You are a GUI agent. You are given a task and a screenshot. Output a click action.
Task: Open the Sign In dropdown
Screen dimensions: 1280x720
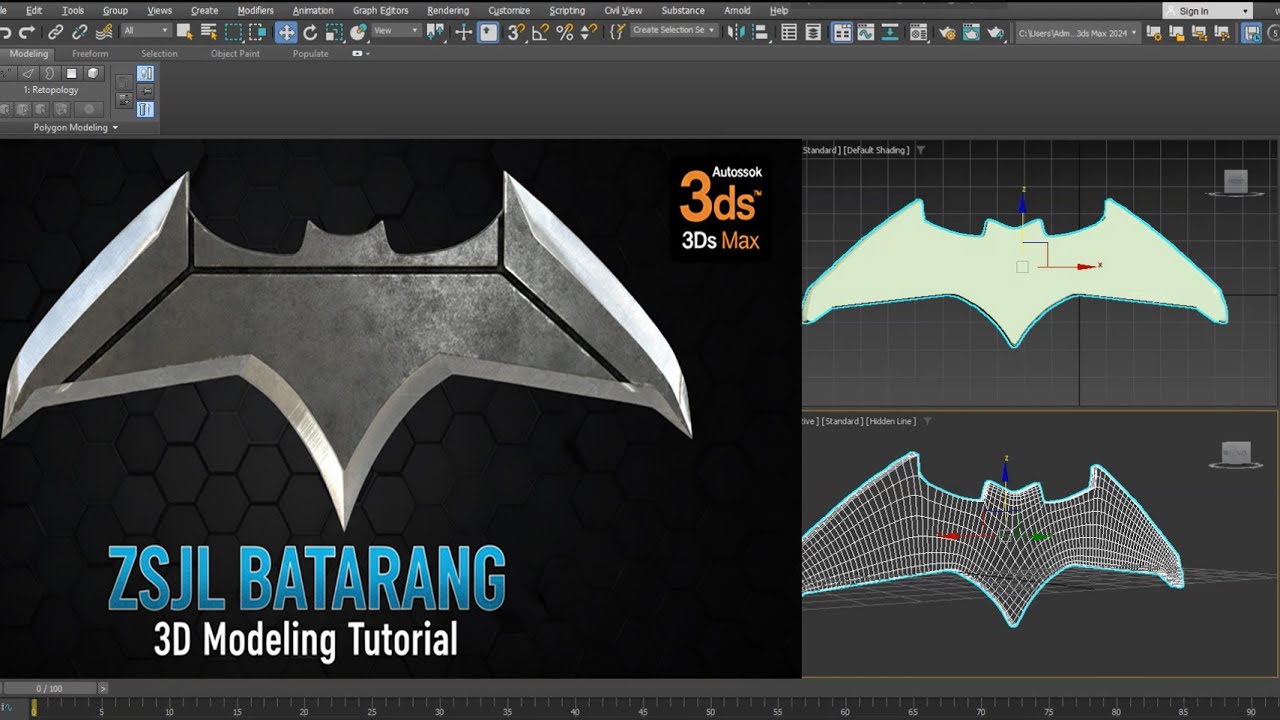1207,11
